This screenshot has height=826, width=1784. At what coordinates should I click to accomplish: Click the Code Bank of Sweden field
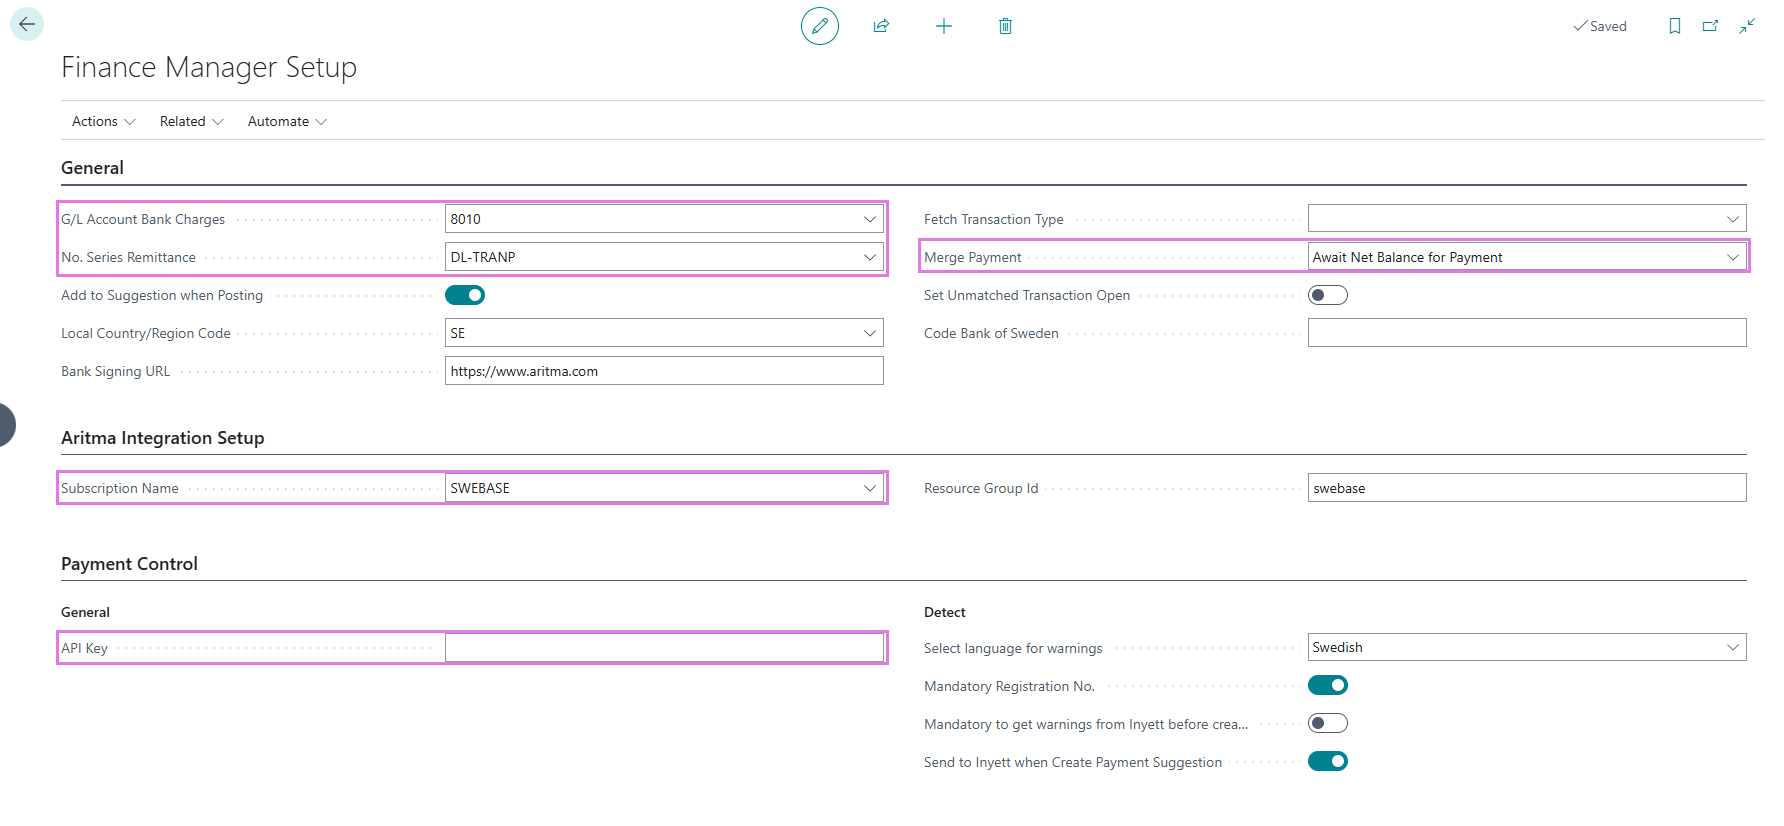[x=1527, y=333]
